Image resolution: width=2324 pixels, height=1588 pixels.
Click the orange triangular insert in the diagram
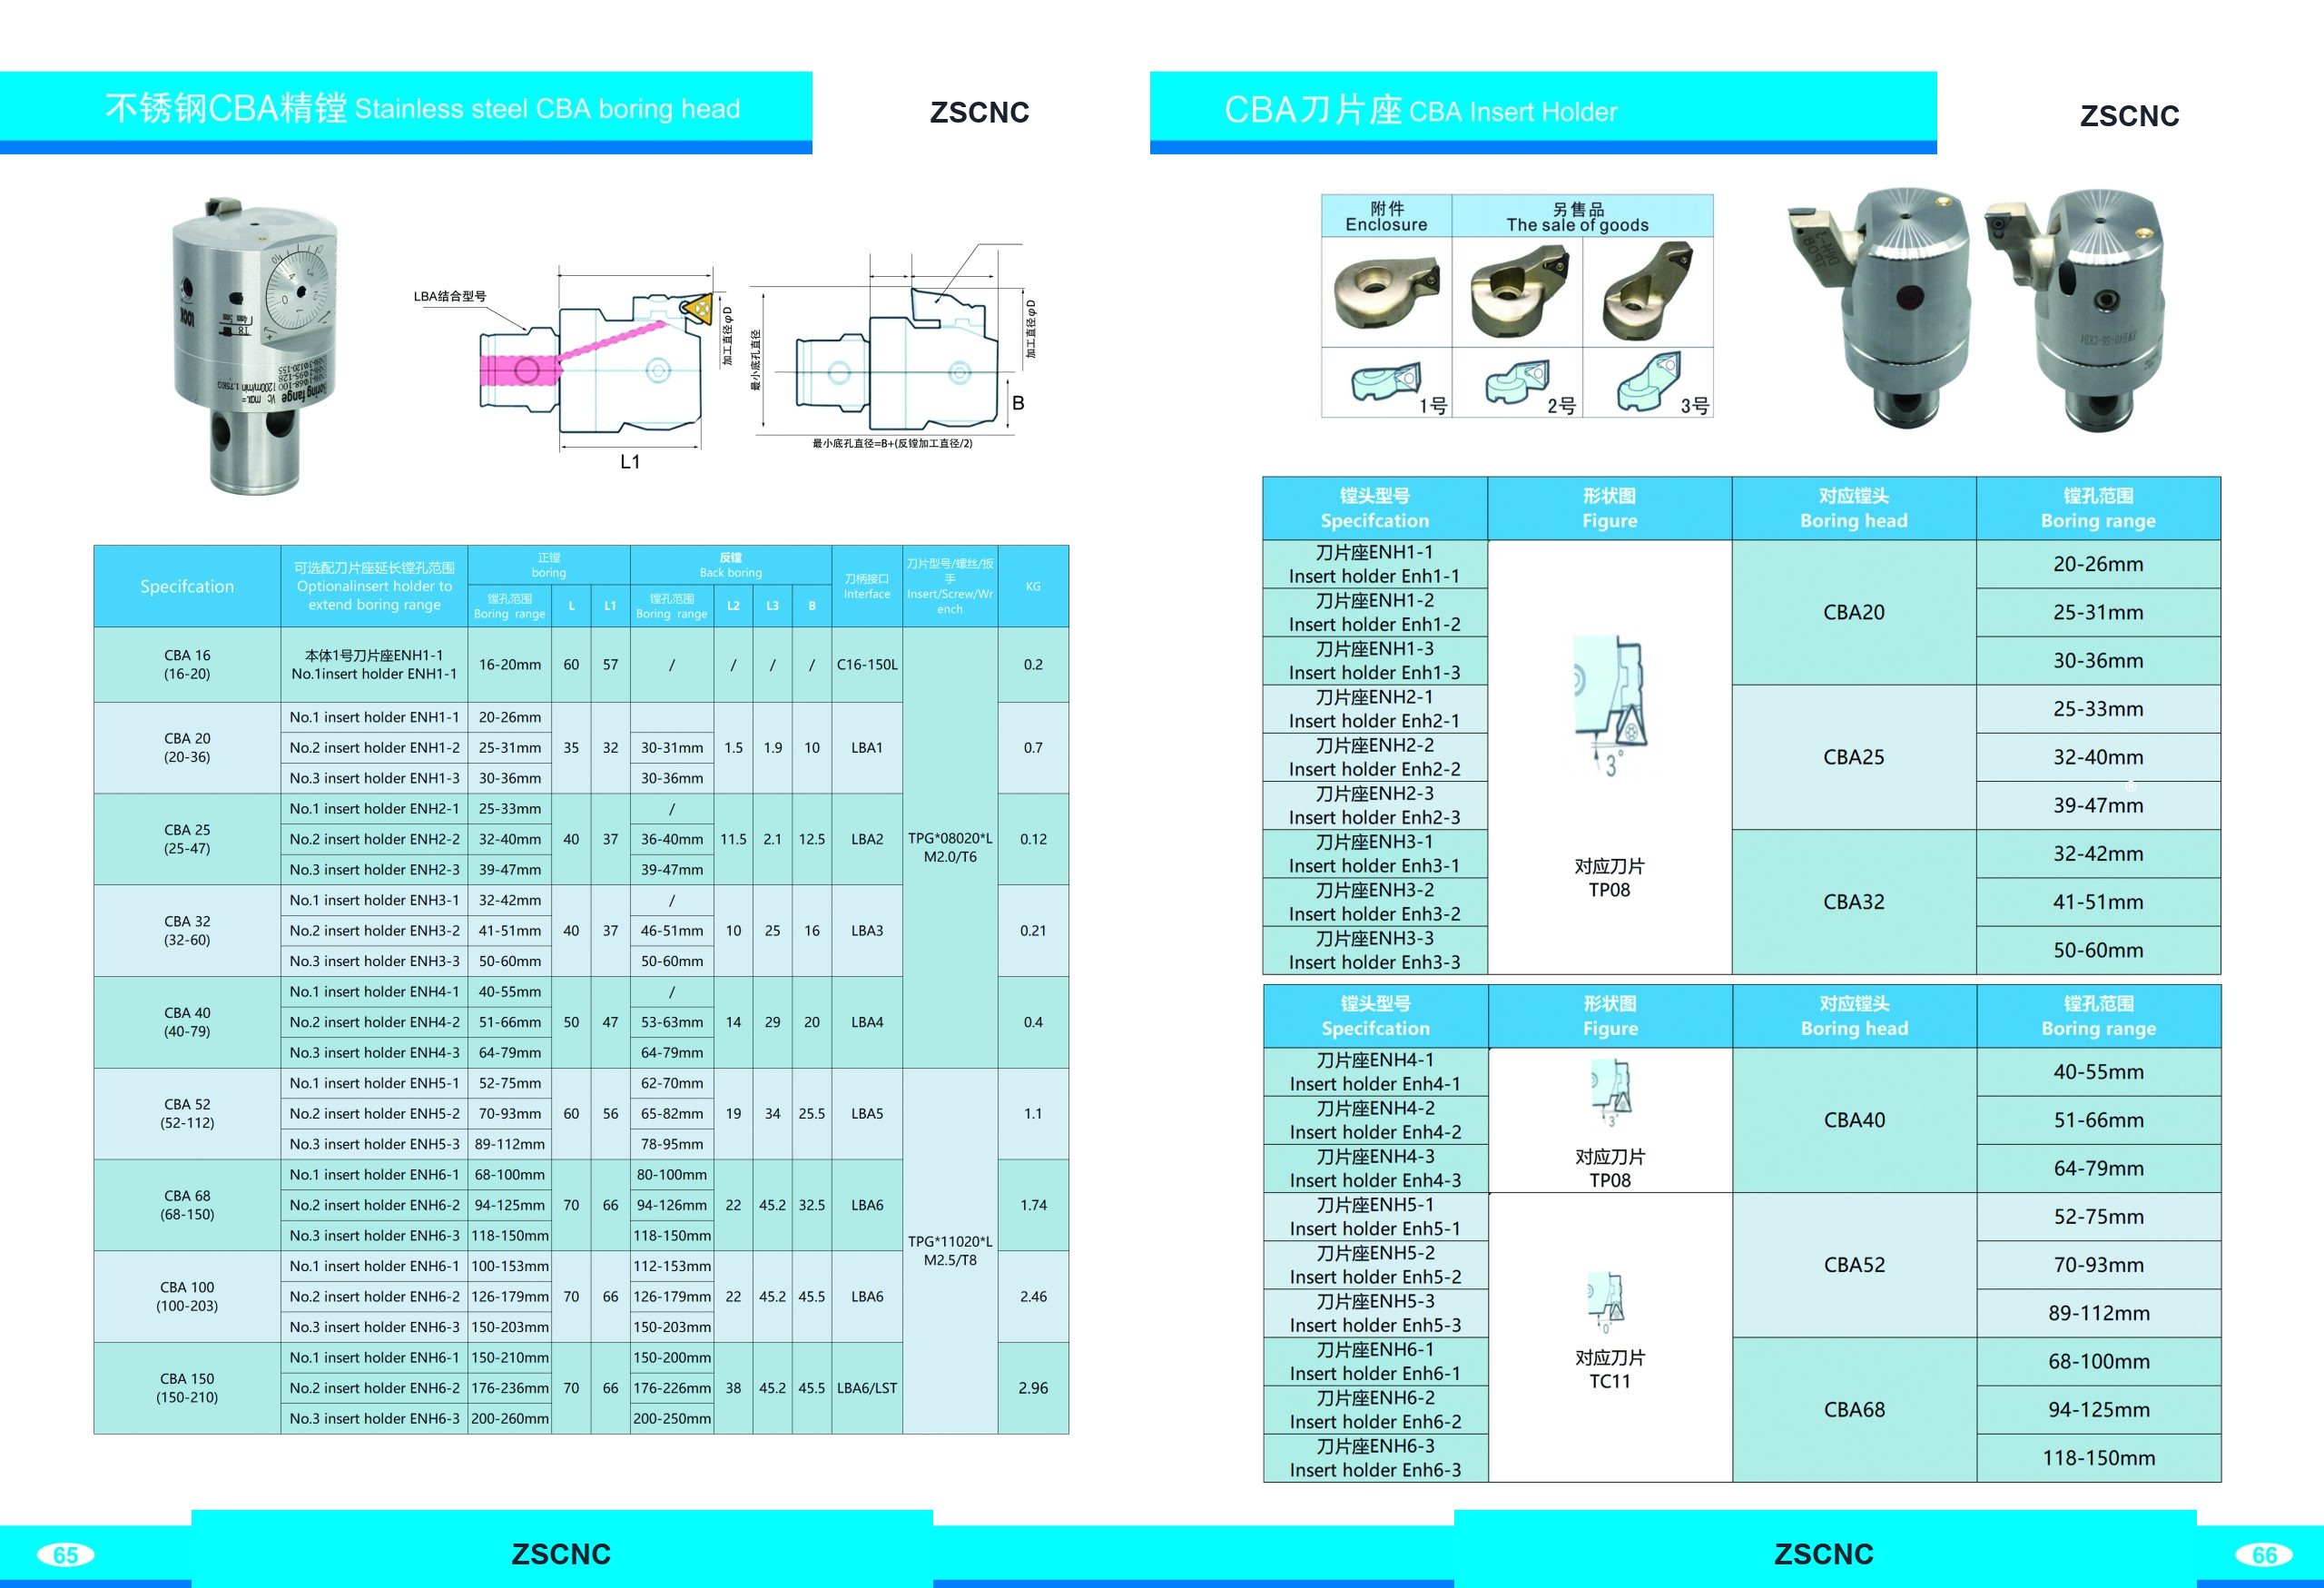(x=697, y=310)
